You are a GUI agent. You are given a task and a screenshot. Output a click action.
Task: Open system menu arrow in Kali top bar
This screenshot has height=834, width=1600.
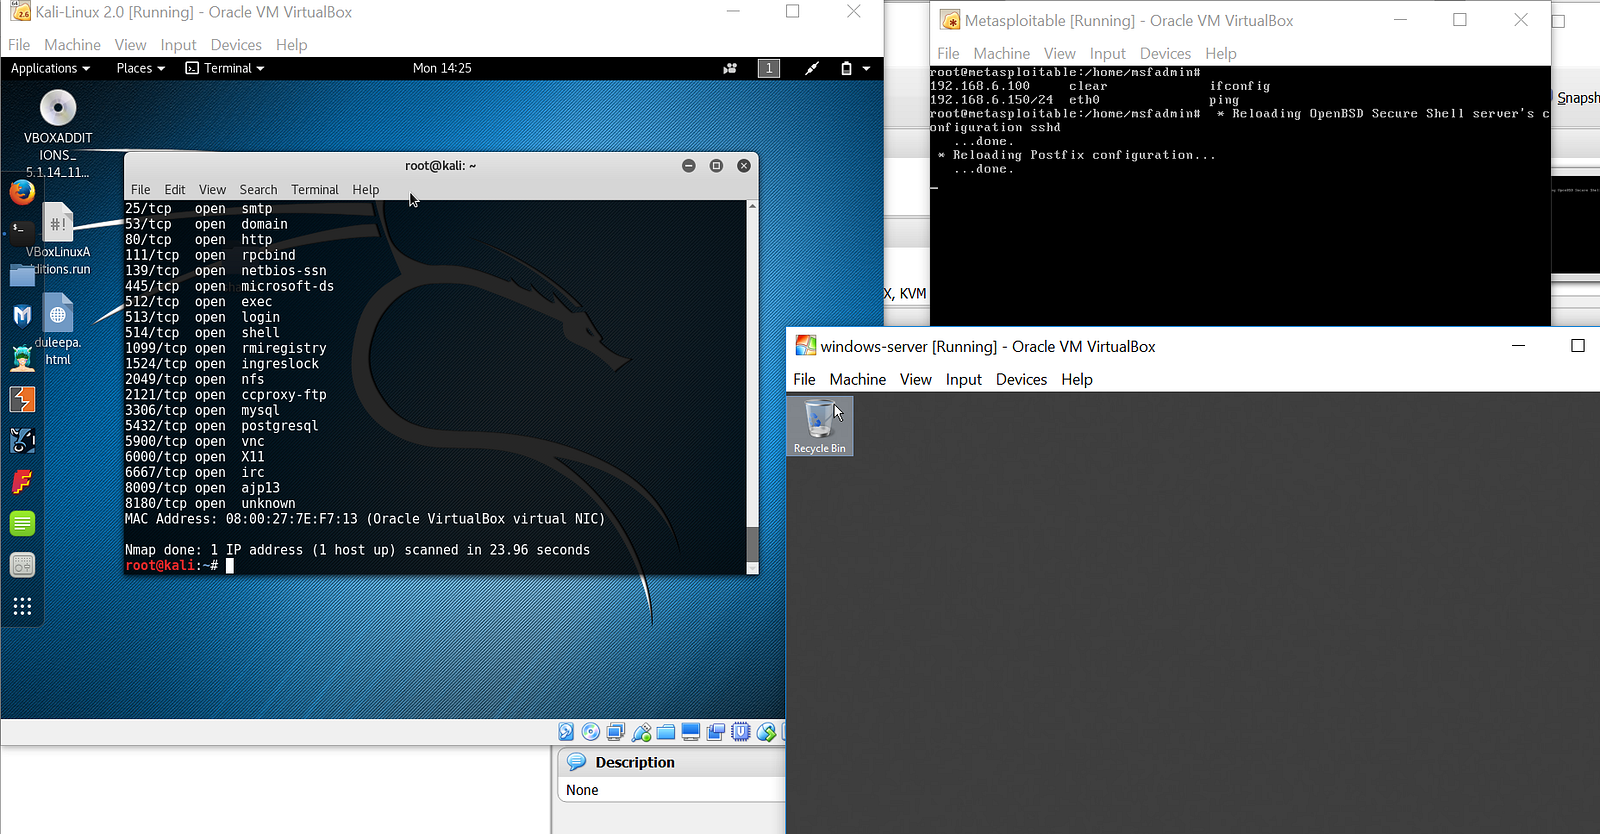pyautogui.click(x=866, y=68)
